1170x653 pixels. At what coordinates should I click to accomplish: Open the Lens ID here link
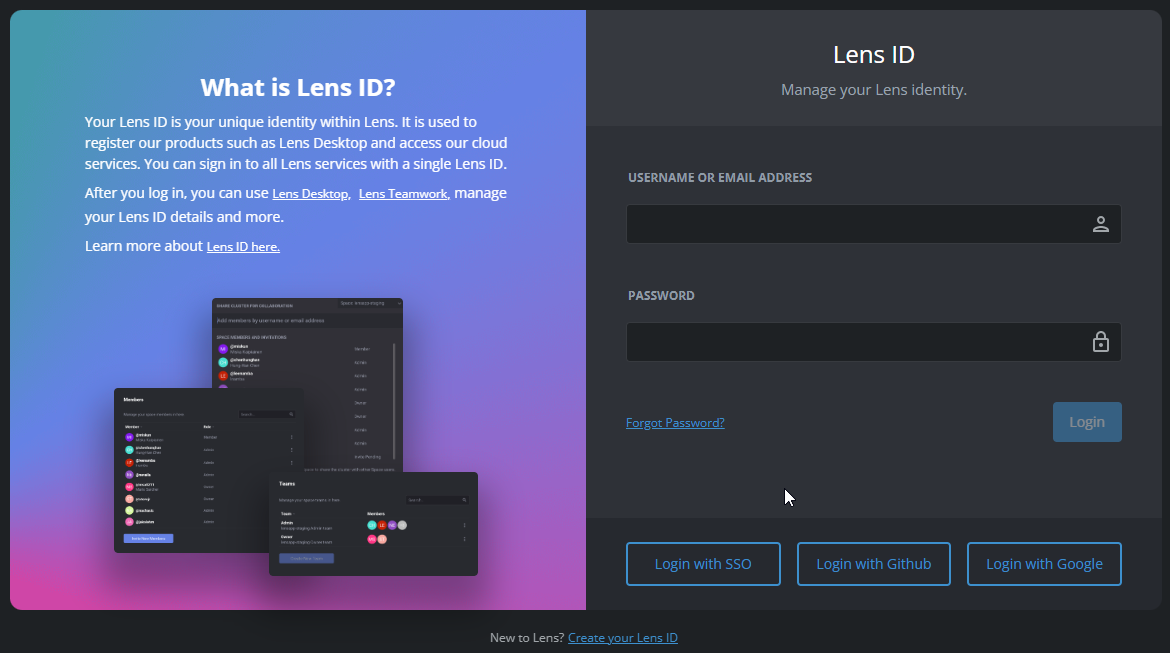point(242,246)
